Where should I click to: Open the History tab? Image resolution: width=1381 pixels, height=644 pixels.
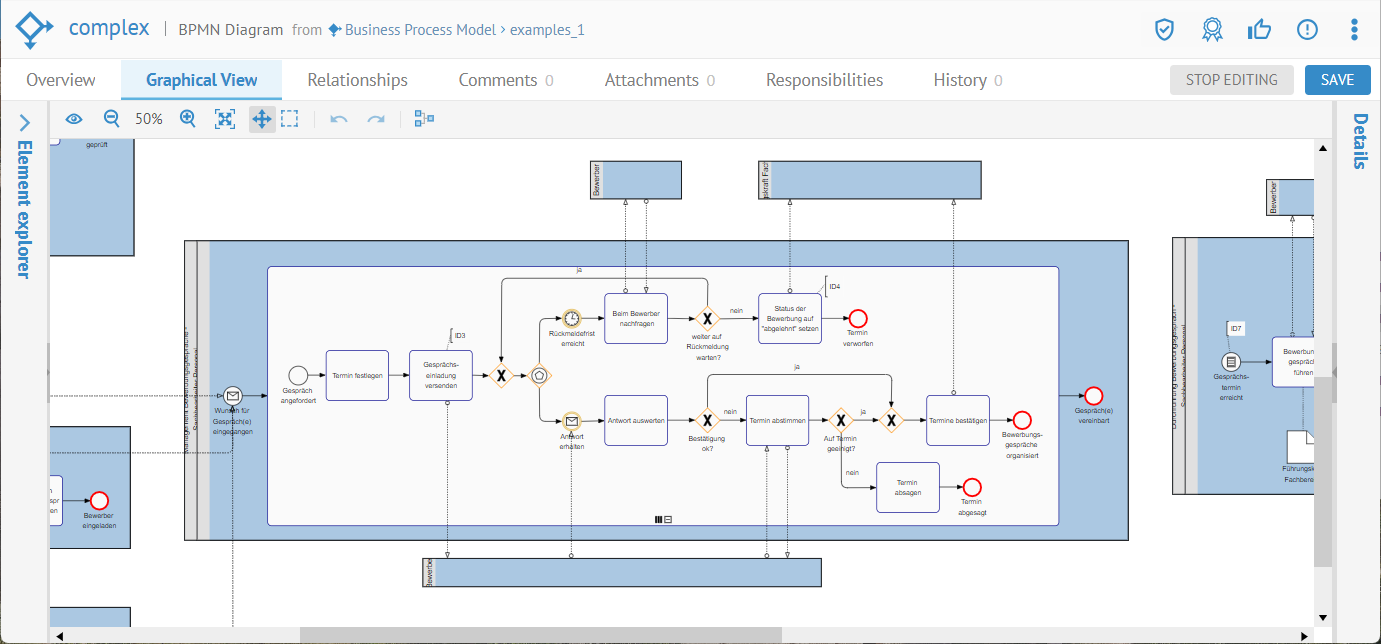tap(959, 80)
